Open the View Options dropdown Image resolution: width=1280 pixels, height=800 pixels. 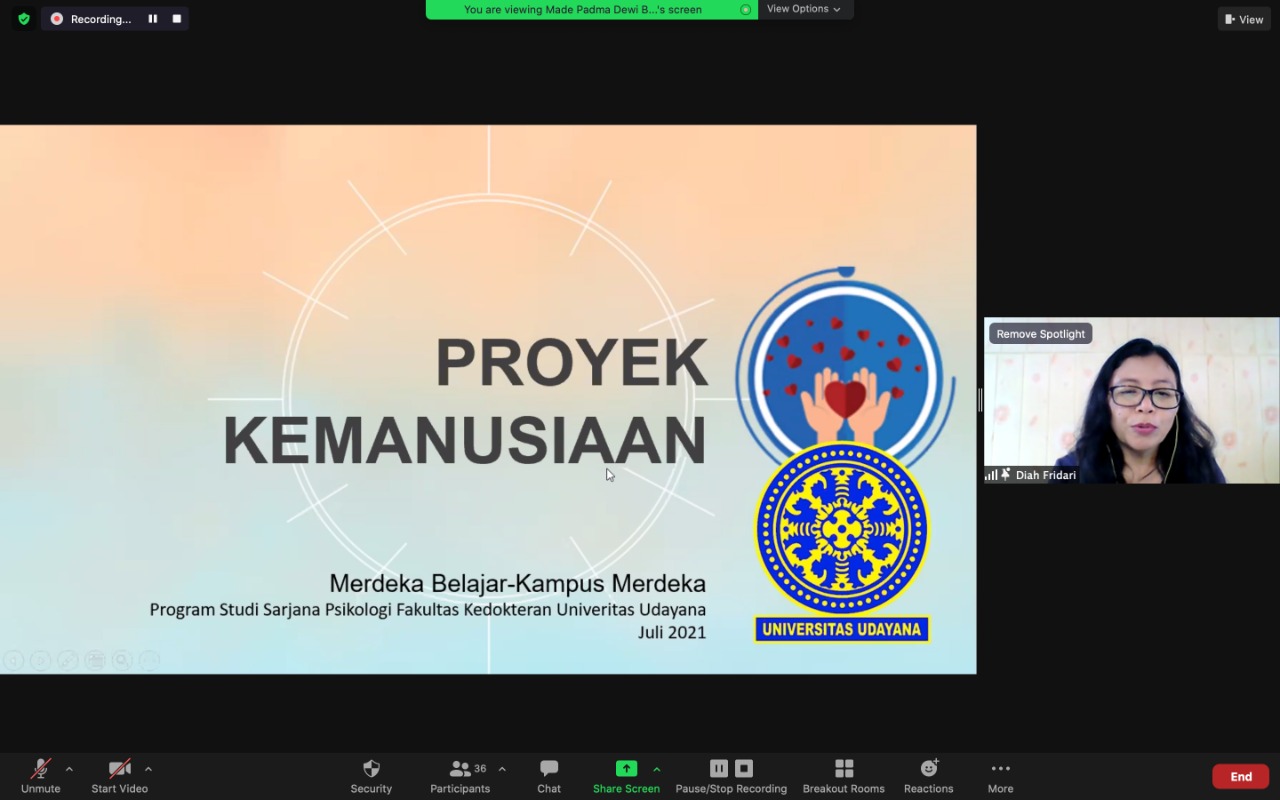point(804,9)
